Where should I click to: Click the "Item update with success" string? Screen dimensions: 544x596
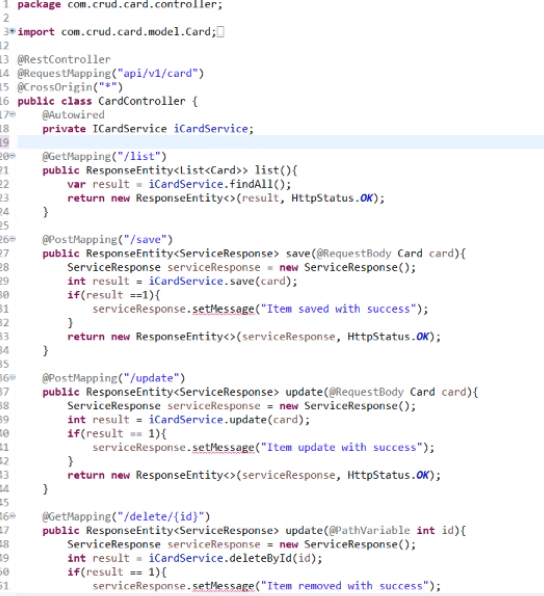pyautogui.click(x=341, y=447)
